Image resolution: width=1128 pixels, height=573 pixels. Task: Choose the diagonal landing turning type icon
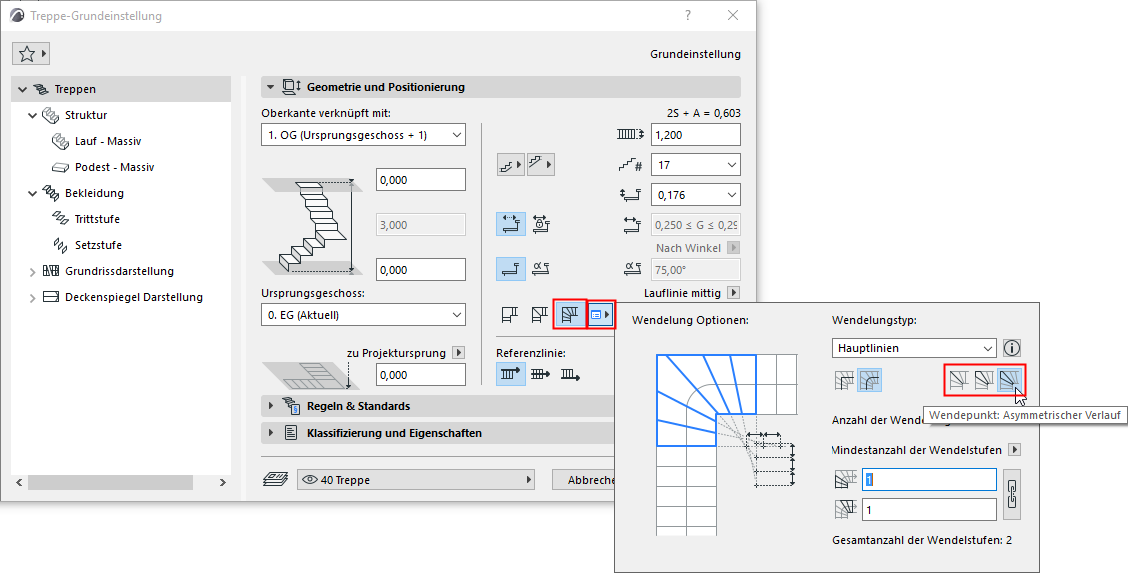540,314
